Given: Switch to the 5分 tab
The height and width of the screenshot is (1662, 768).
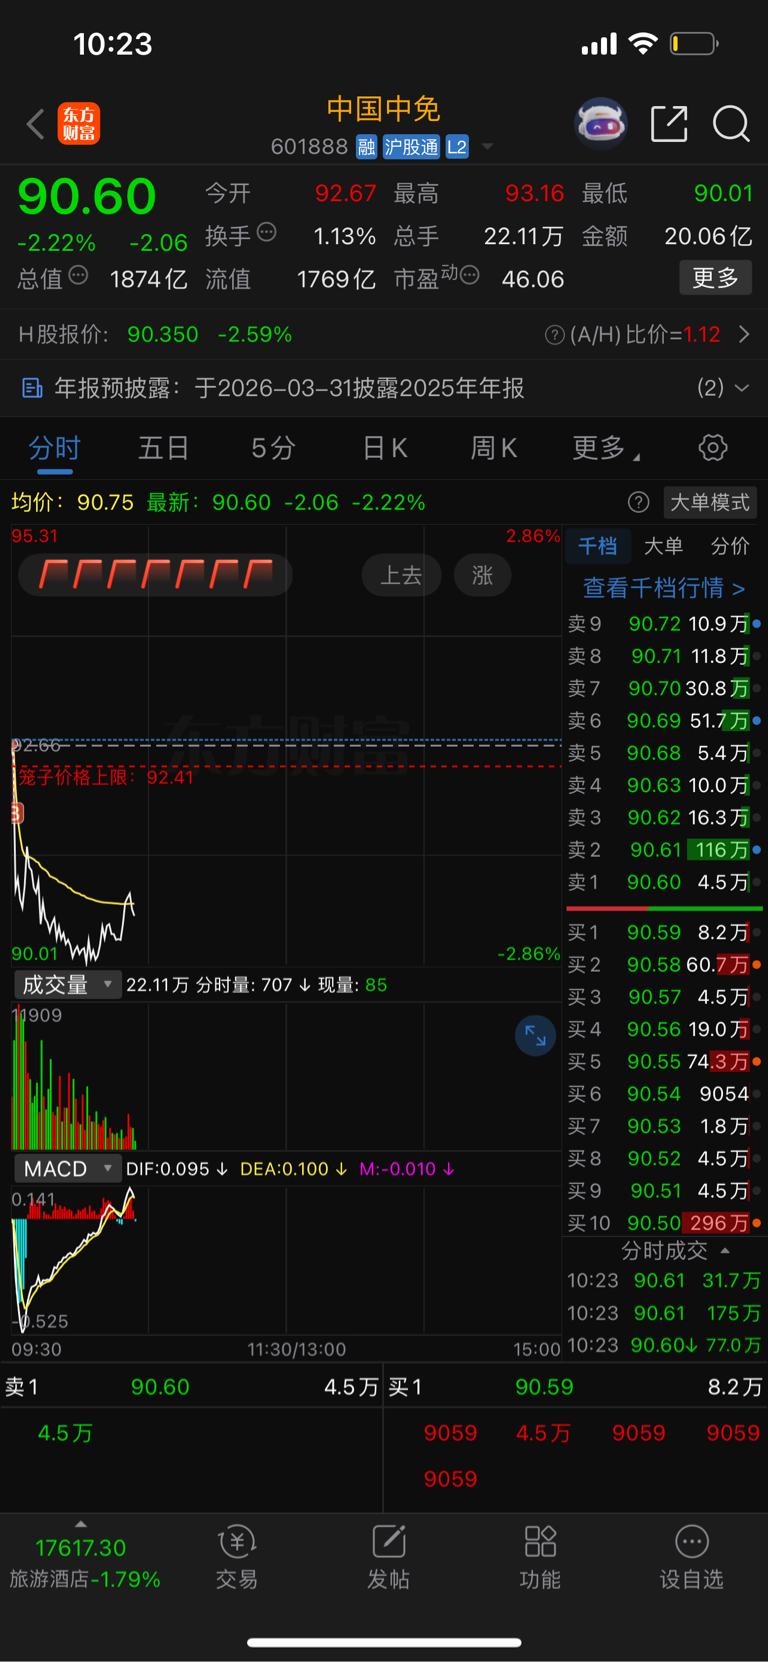Looking at the screenshot, I should click(x=273, y=448).
